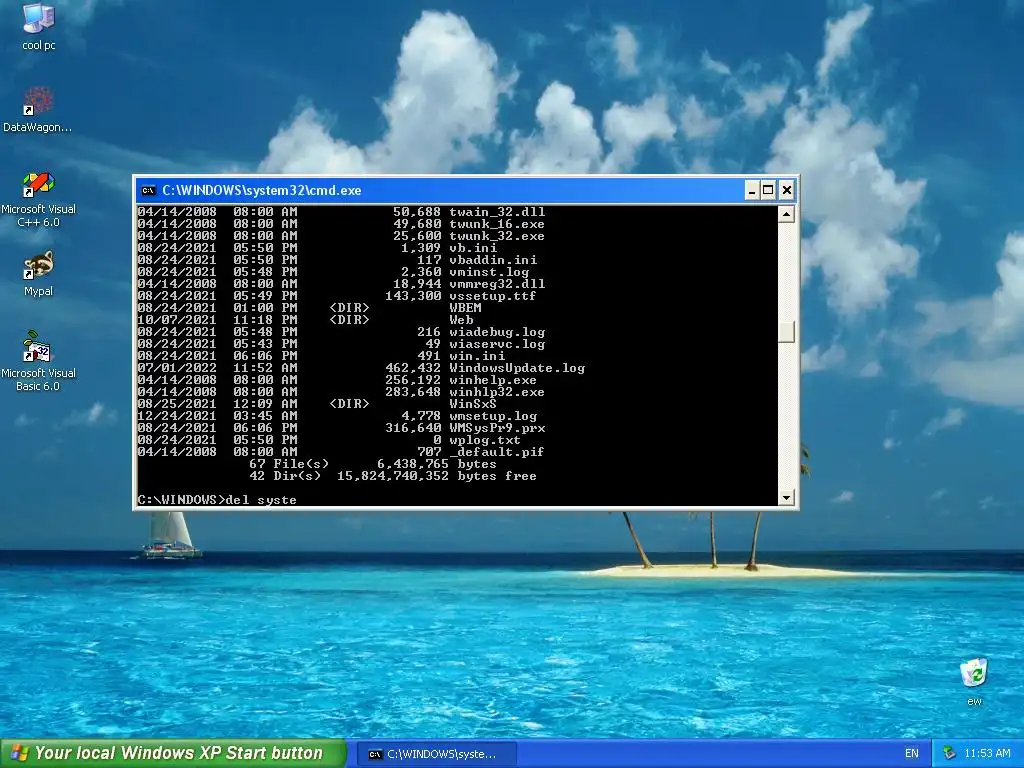1024x768 pixels.
Task: Select the recycle bin named ew
Action: coord(974,681)
